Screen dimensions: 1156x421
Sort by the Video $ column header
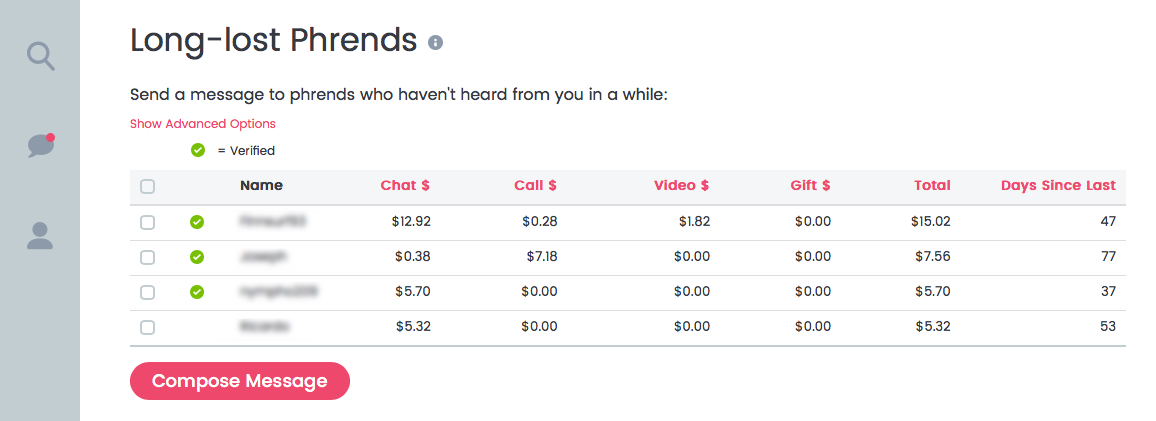(681, 186)
